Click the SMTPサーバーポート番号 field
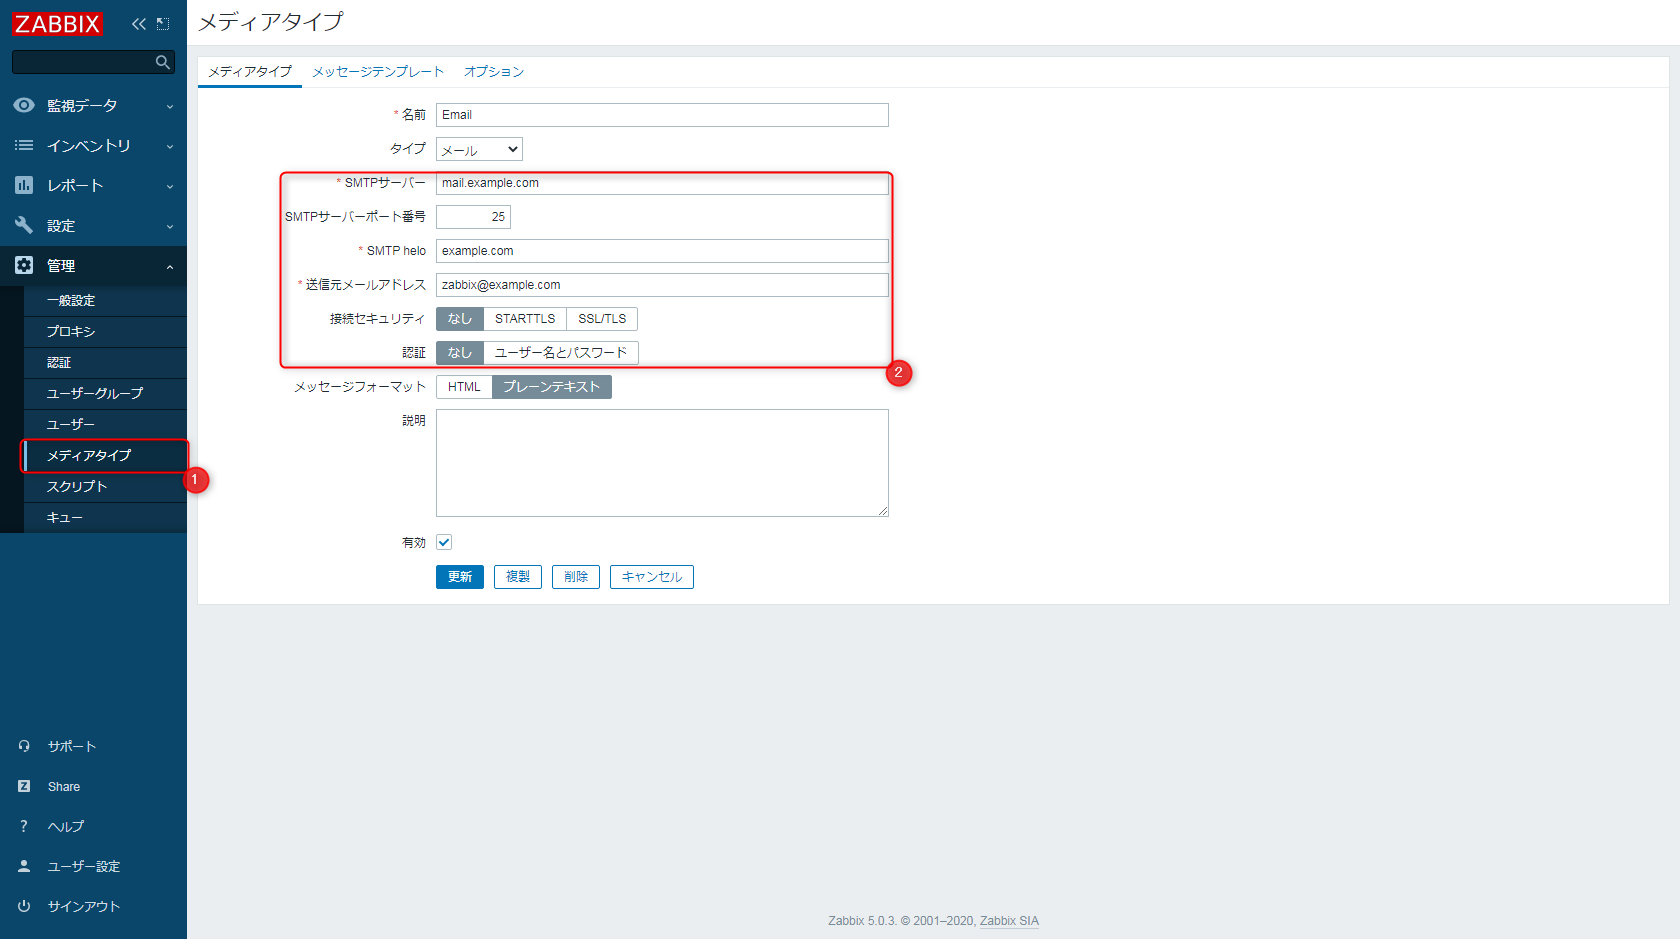The height and width of the screenshot is (939, 1680). (473, 217)
